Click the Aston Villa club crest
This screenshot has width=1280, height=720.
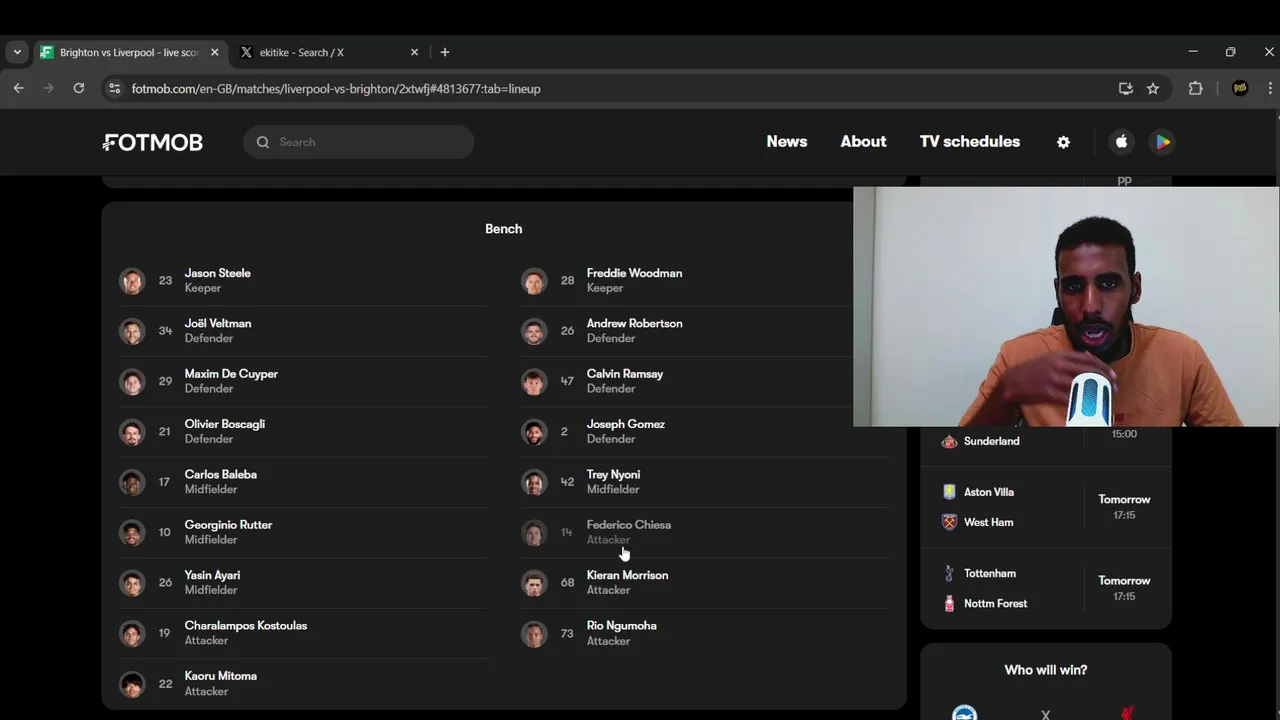949,492
